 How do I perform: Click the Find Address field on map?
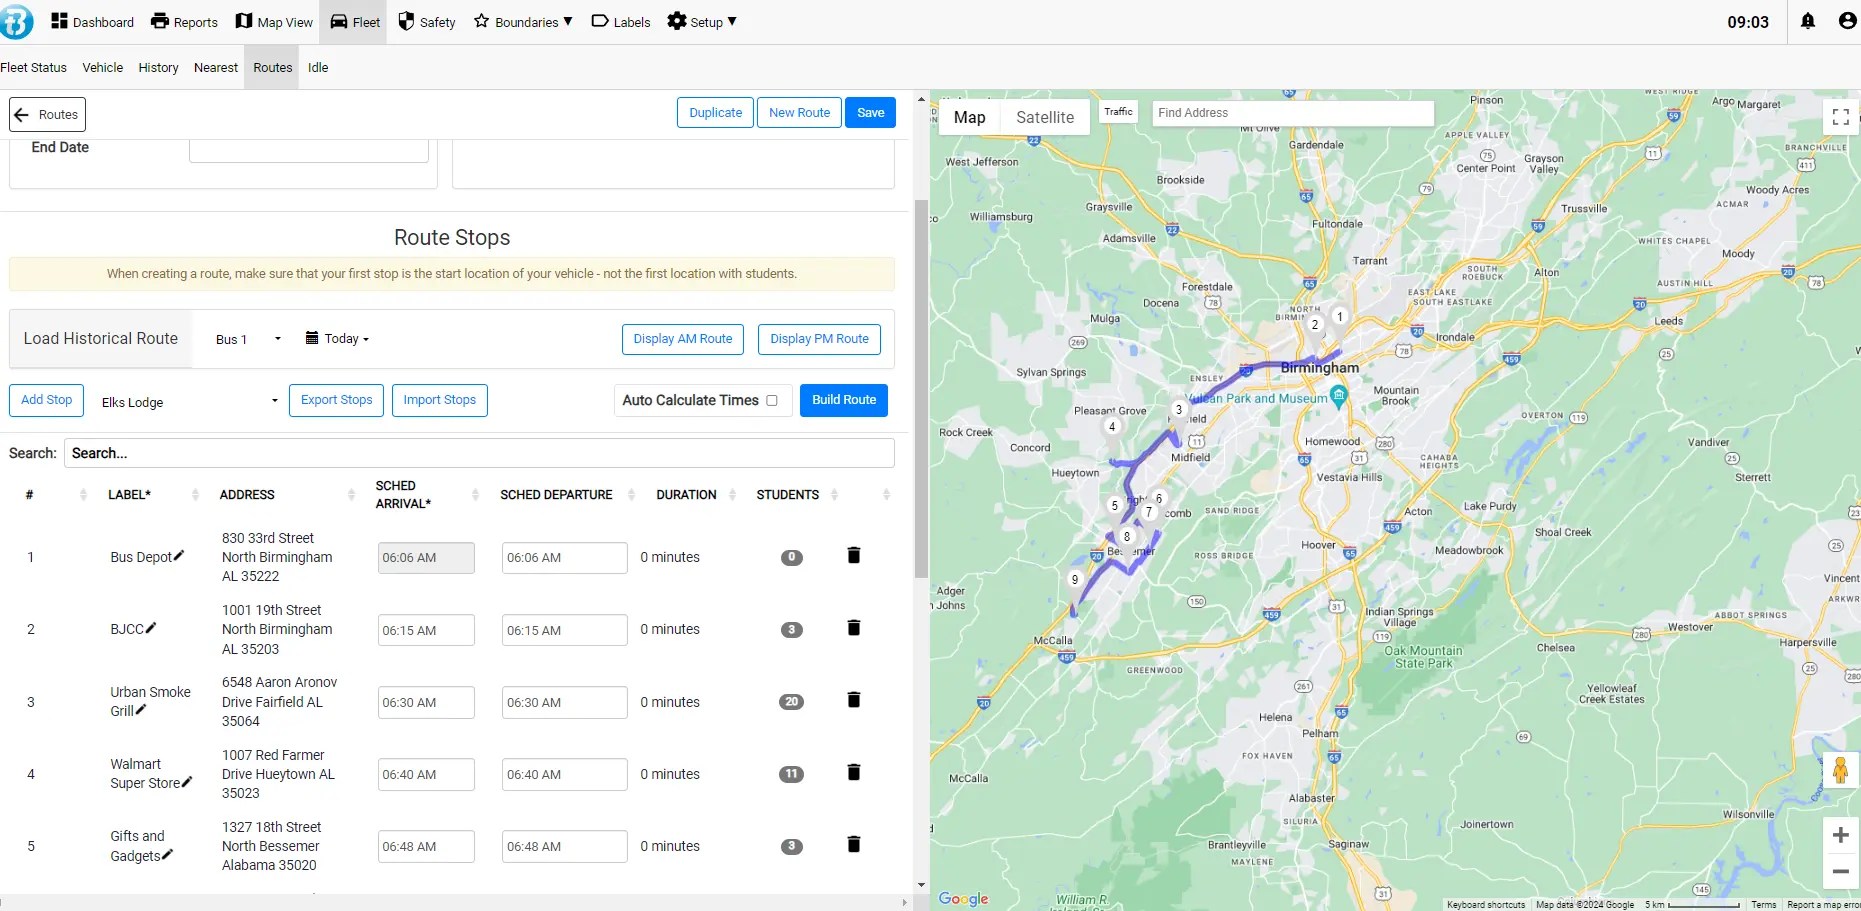1292,113
